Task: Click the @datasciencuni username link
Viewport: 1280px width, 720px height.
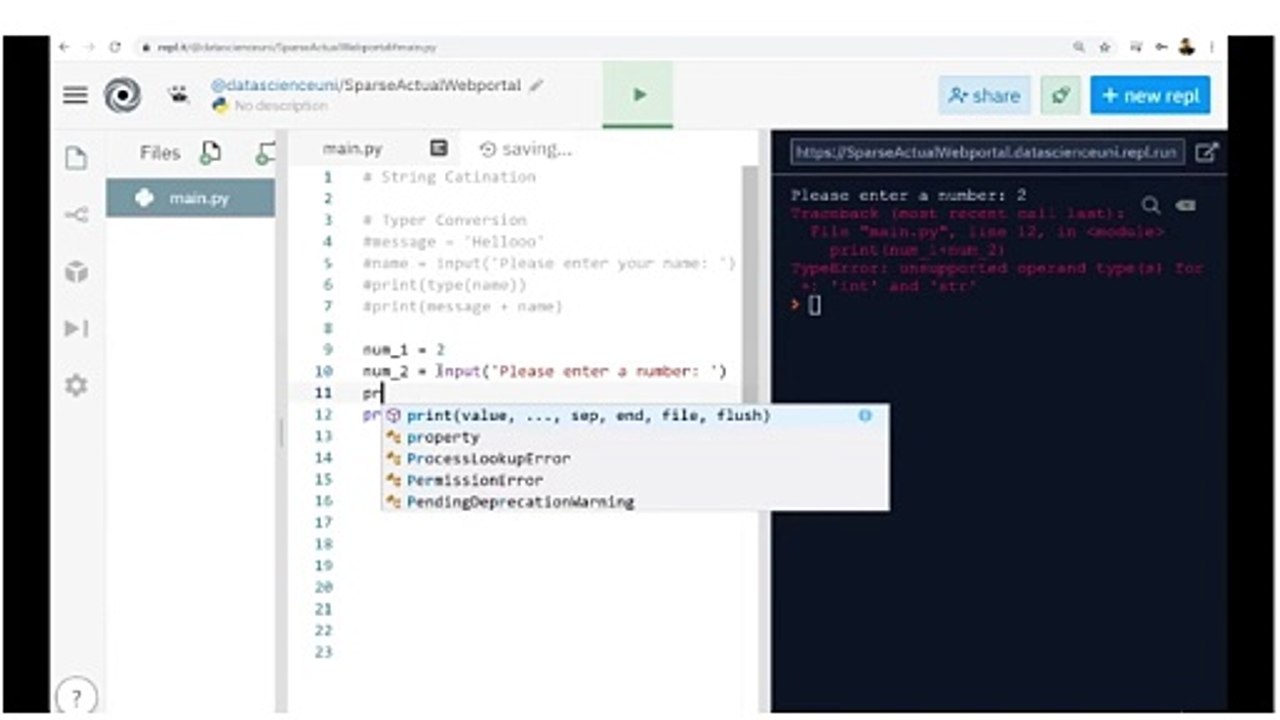Action: point(273,86)
